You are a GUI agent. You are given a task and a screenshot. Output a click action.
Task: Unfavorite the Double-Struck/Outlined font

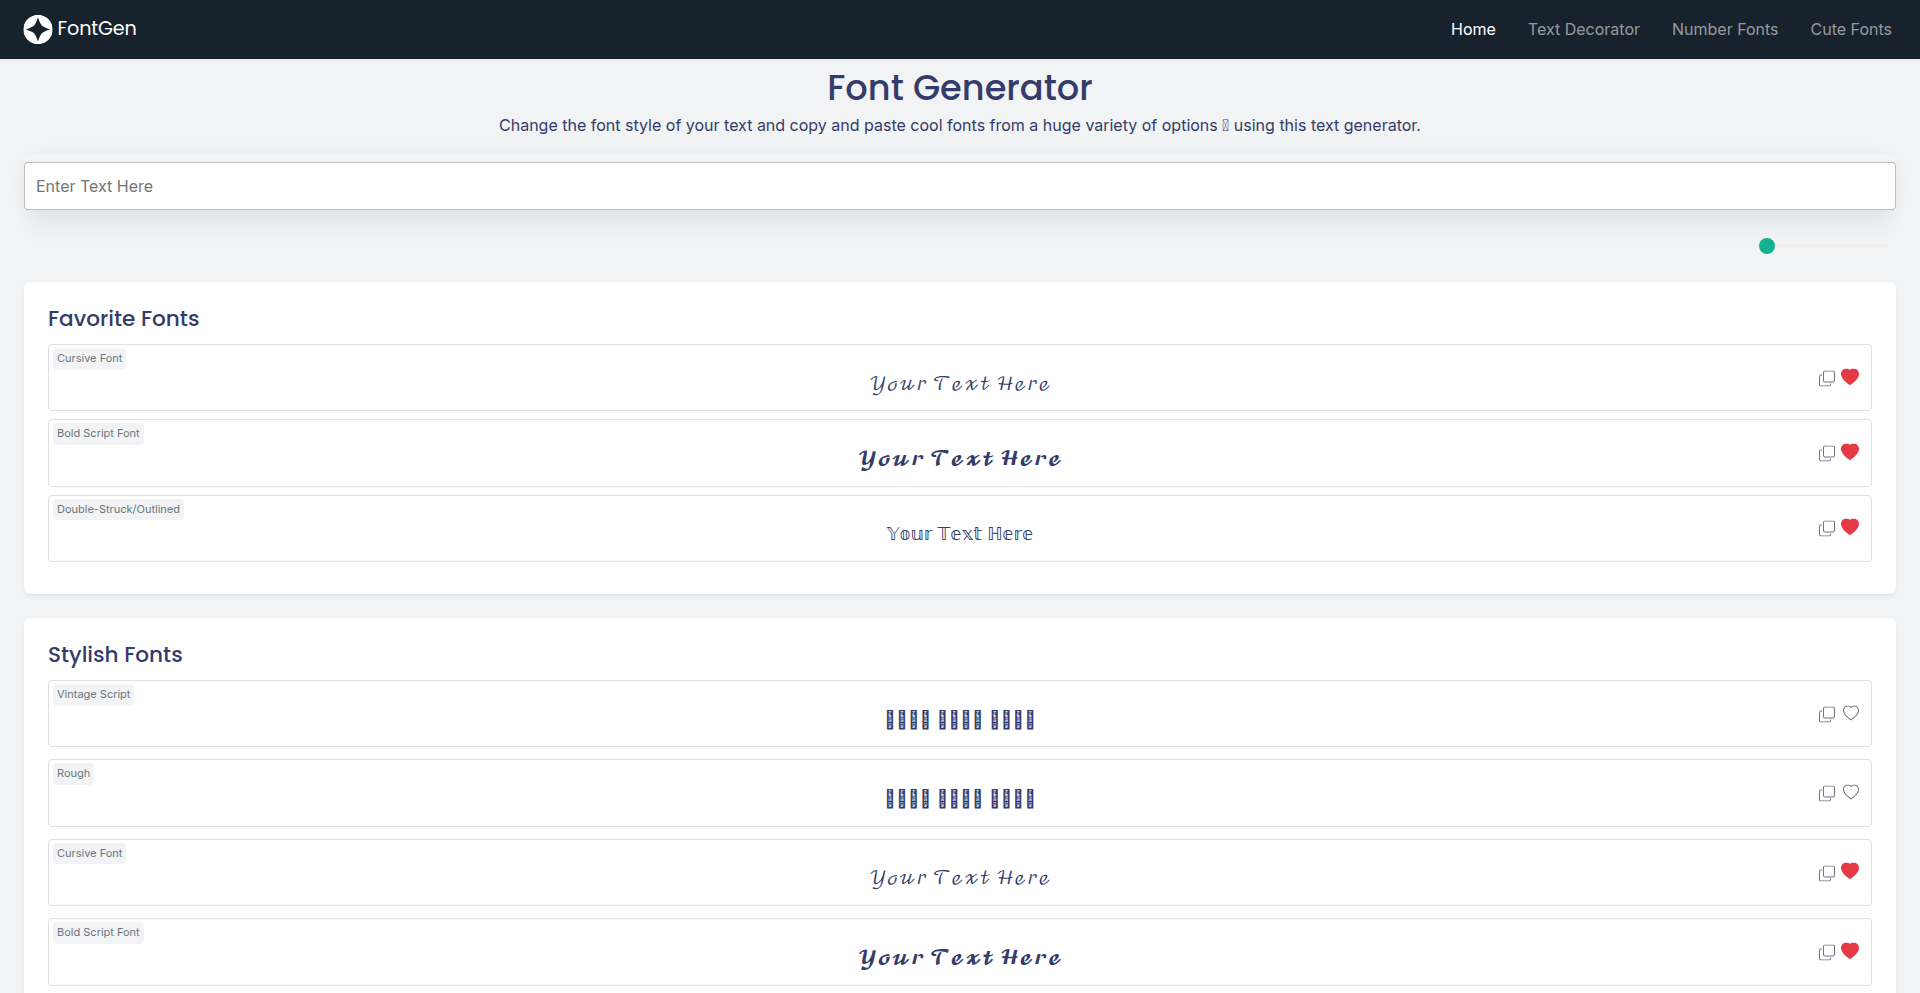coord(1851,527)
